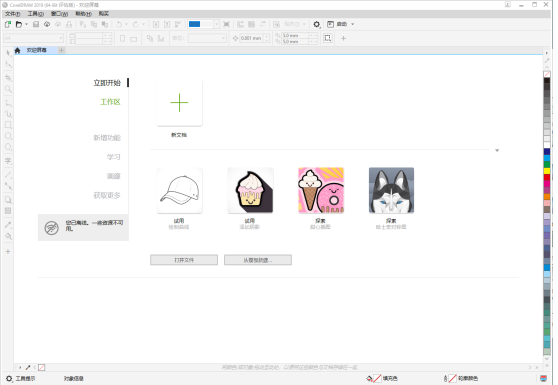Click the plus tab to add document
This screenshot has width=558, height=385.
(x=61, y=50)
